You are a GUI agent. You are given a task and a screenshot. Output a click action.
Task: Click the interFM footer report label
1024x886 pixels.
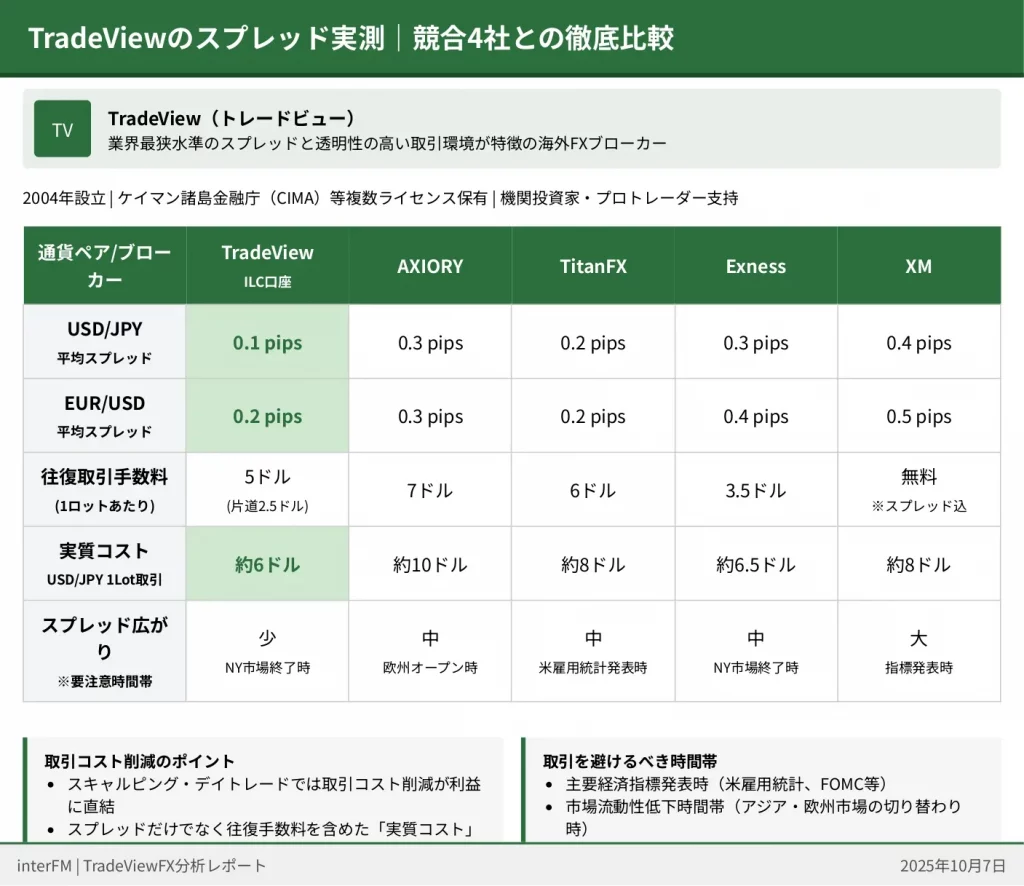[x=142, y=865]
